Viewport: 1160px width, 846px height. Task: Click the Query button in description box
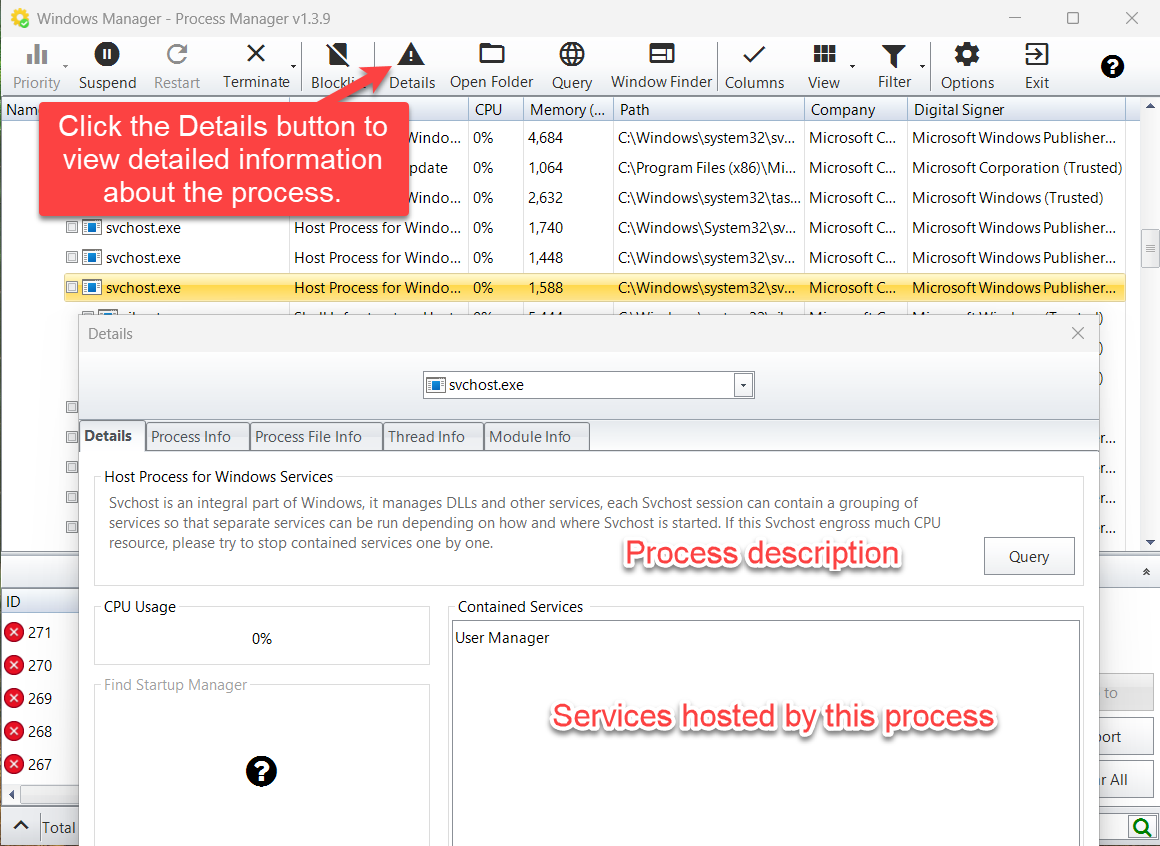pyautogui.click(x=1029, y=556)
